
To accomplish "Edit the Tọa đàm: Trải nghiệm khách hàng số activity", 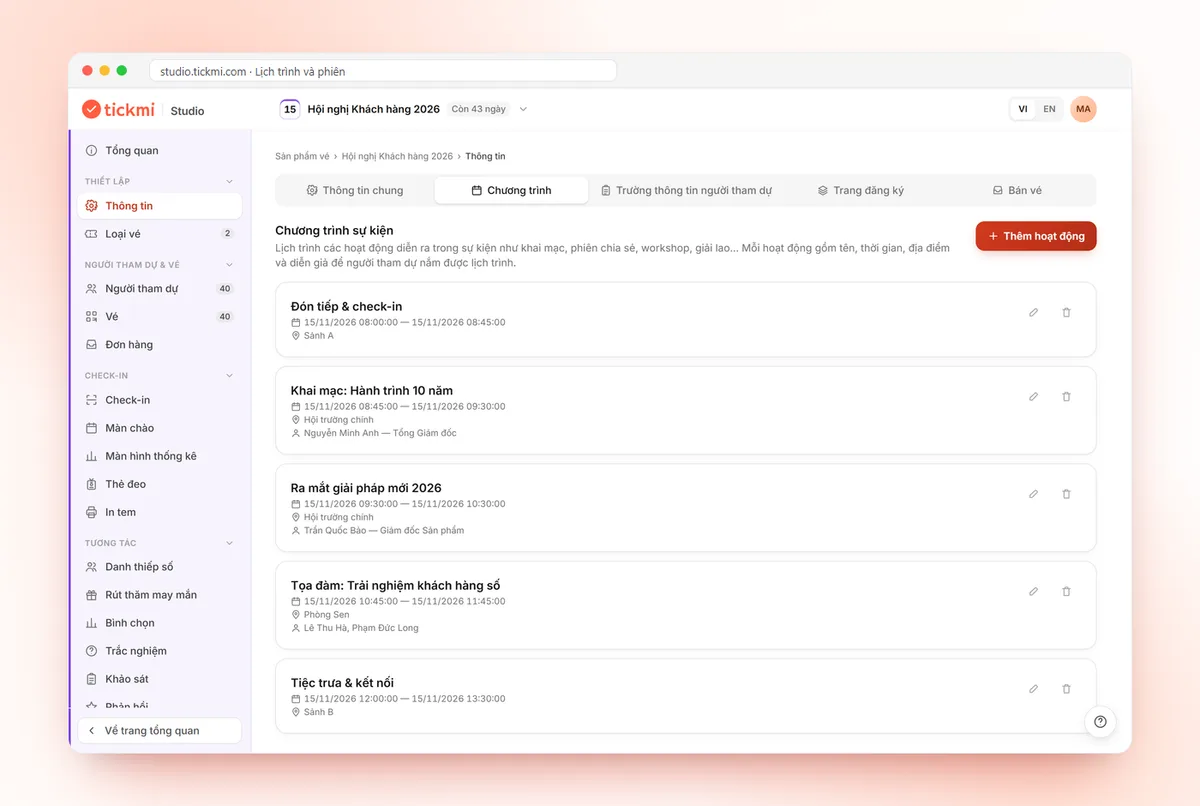I will 1033,591.
